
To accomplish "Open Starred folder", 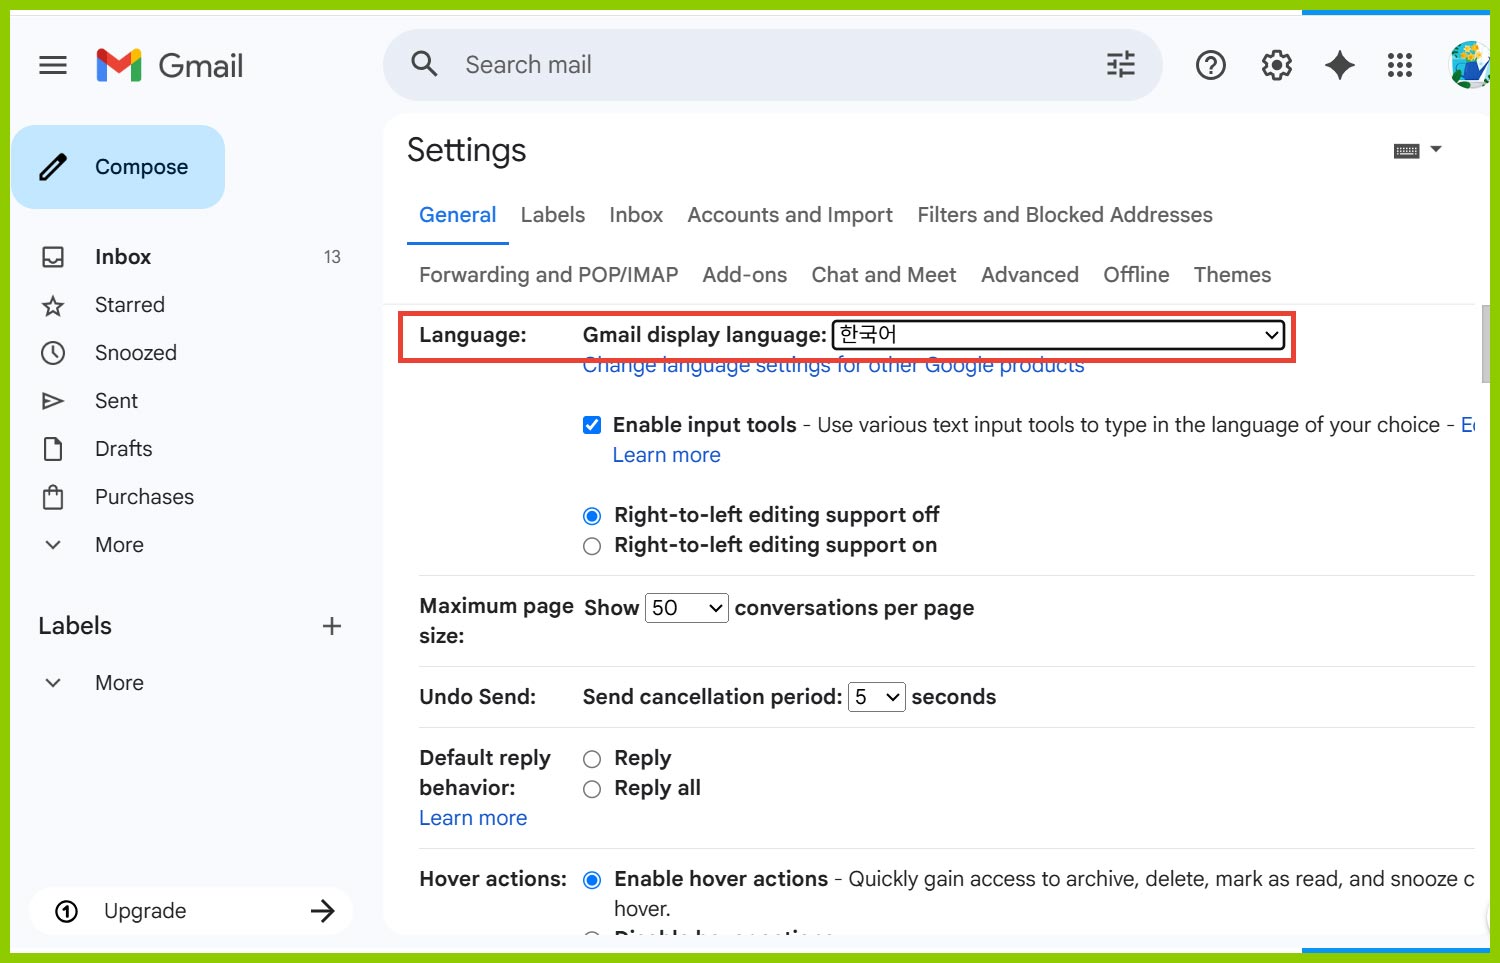I will point(130,305).
